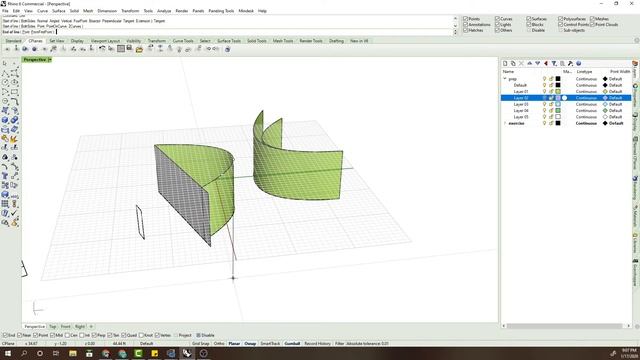The height and width of the screenshot is (360, 640).
Task: Open layer panel Help icon
Action: (578, 64)
